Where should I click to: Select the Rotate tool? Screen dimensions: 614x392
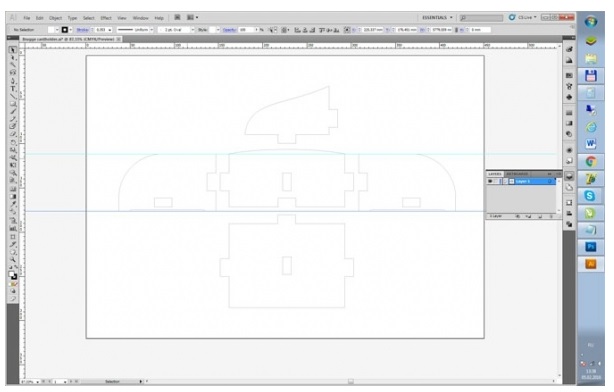point(13,142)
